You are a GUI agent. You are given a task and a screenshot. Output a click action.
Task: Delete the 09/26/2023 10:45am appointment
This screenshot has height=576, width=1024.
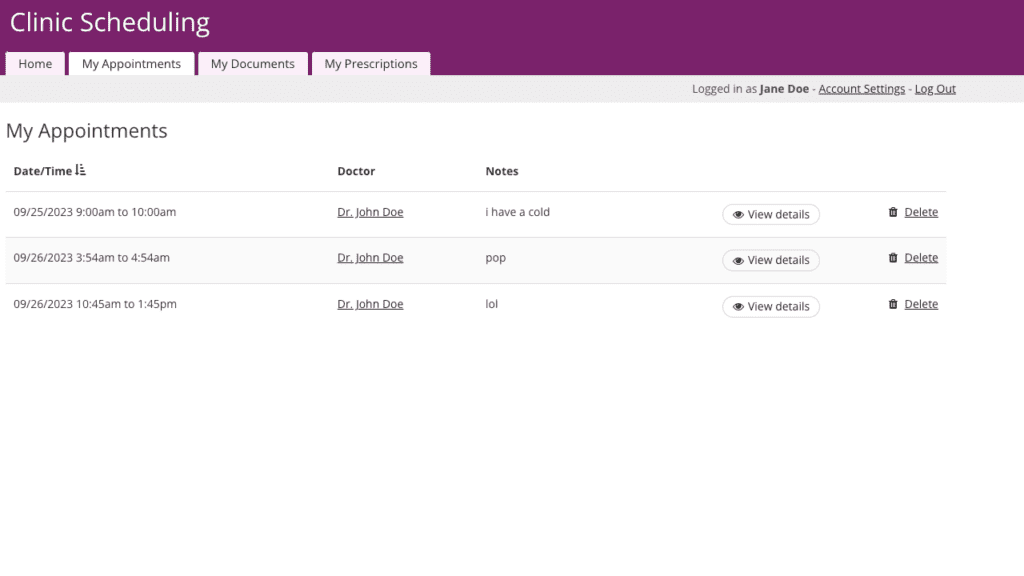(921, 304)
